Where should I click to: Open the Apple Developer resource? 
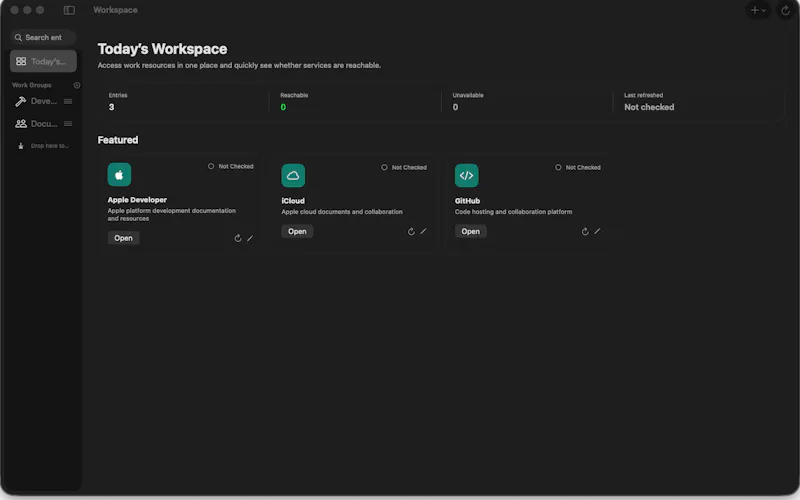point(123,238)
